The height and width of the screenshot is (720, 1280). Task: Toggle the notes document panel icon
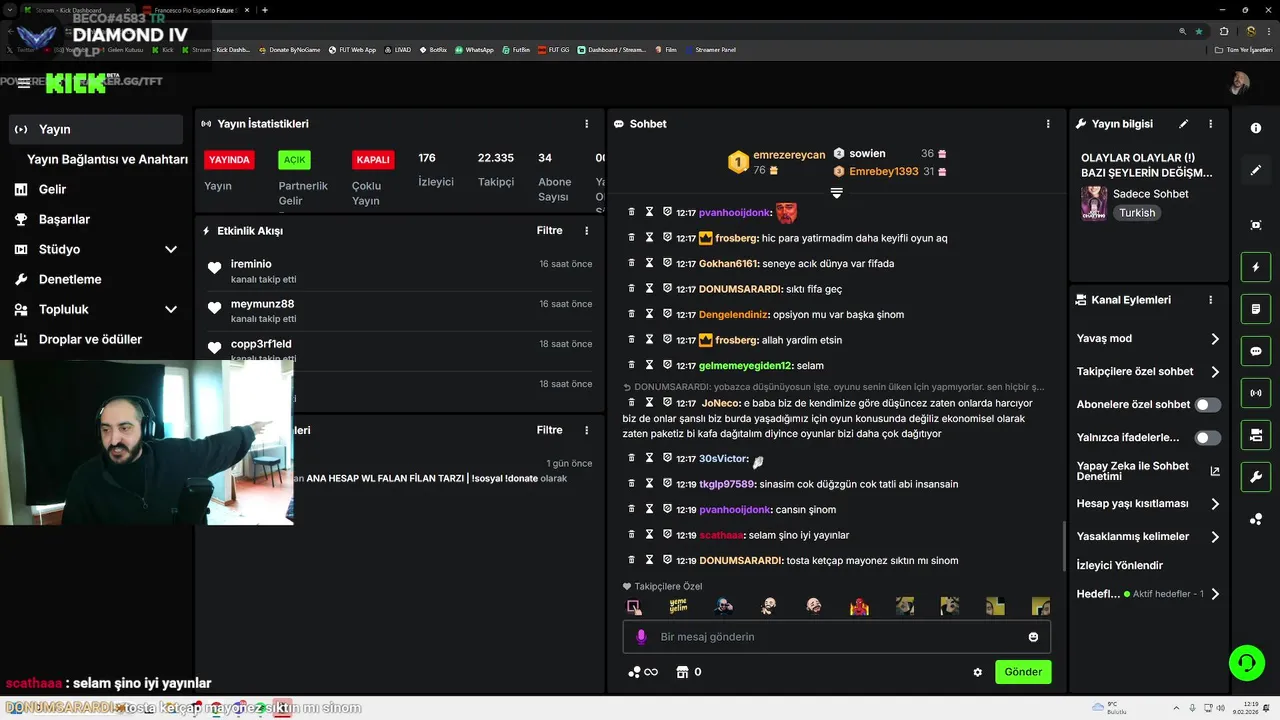click(x=1256, y=309)
